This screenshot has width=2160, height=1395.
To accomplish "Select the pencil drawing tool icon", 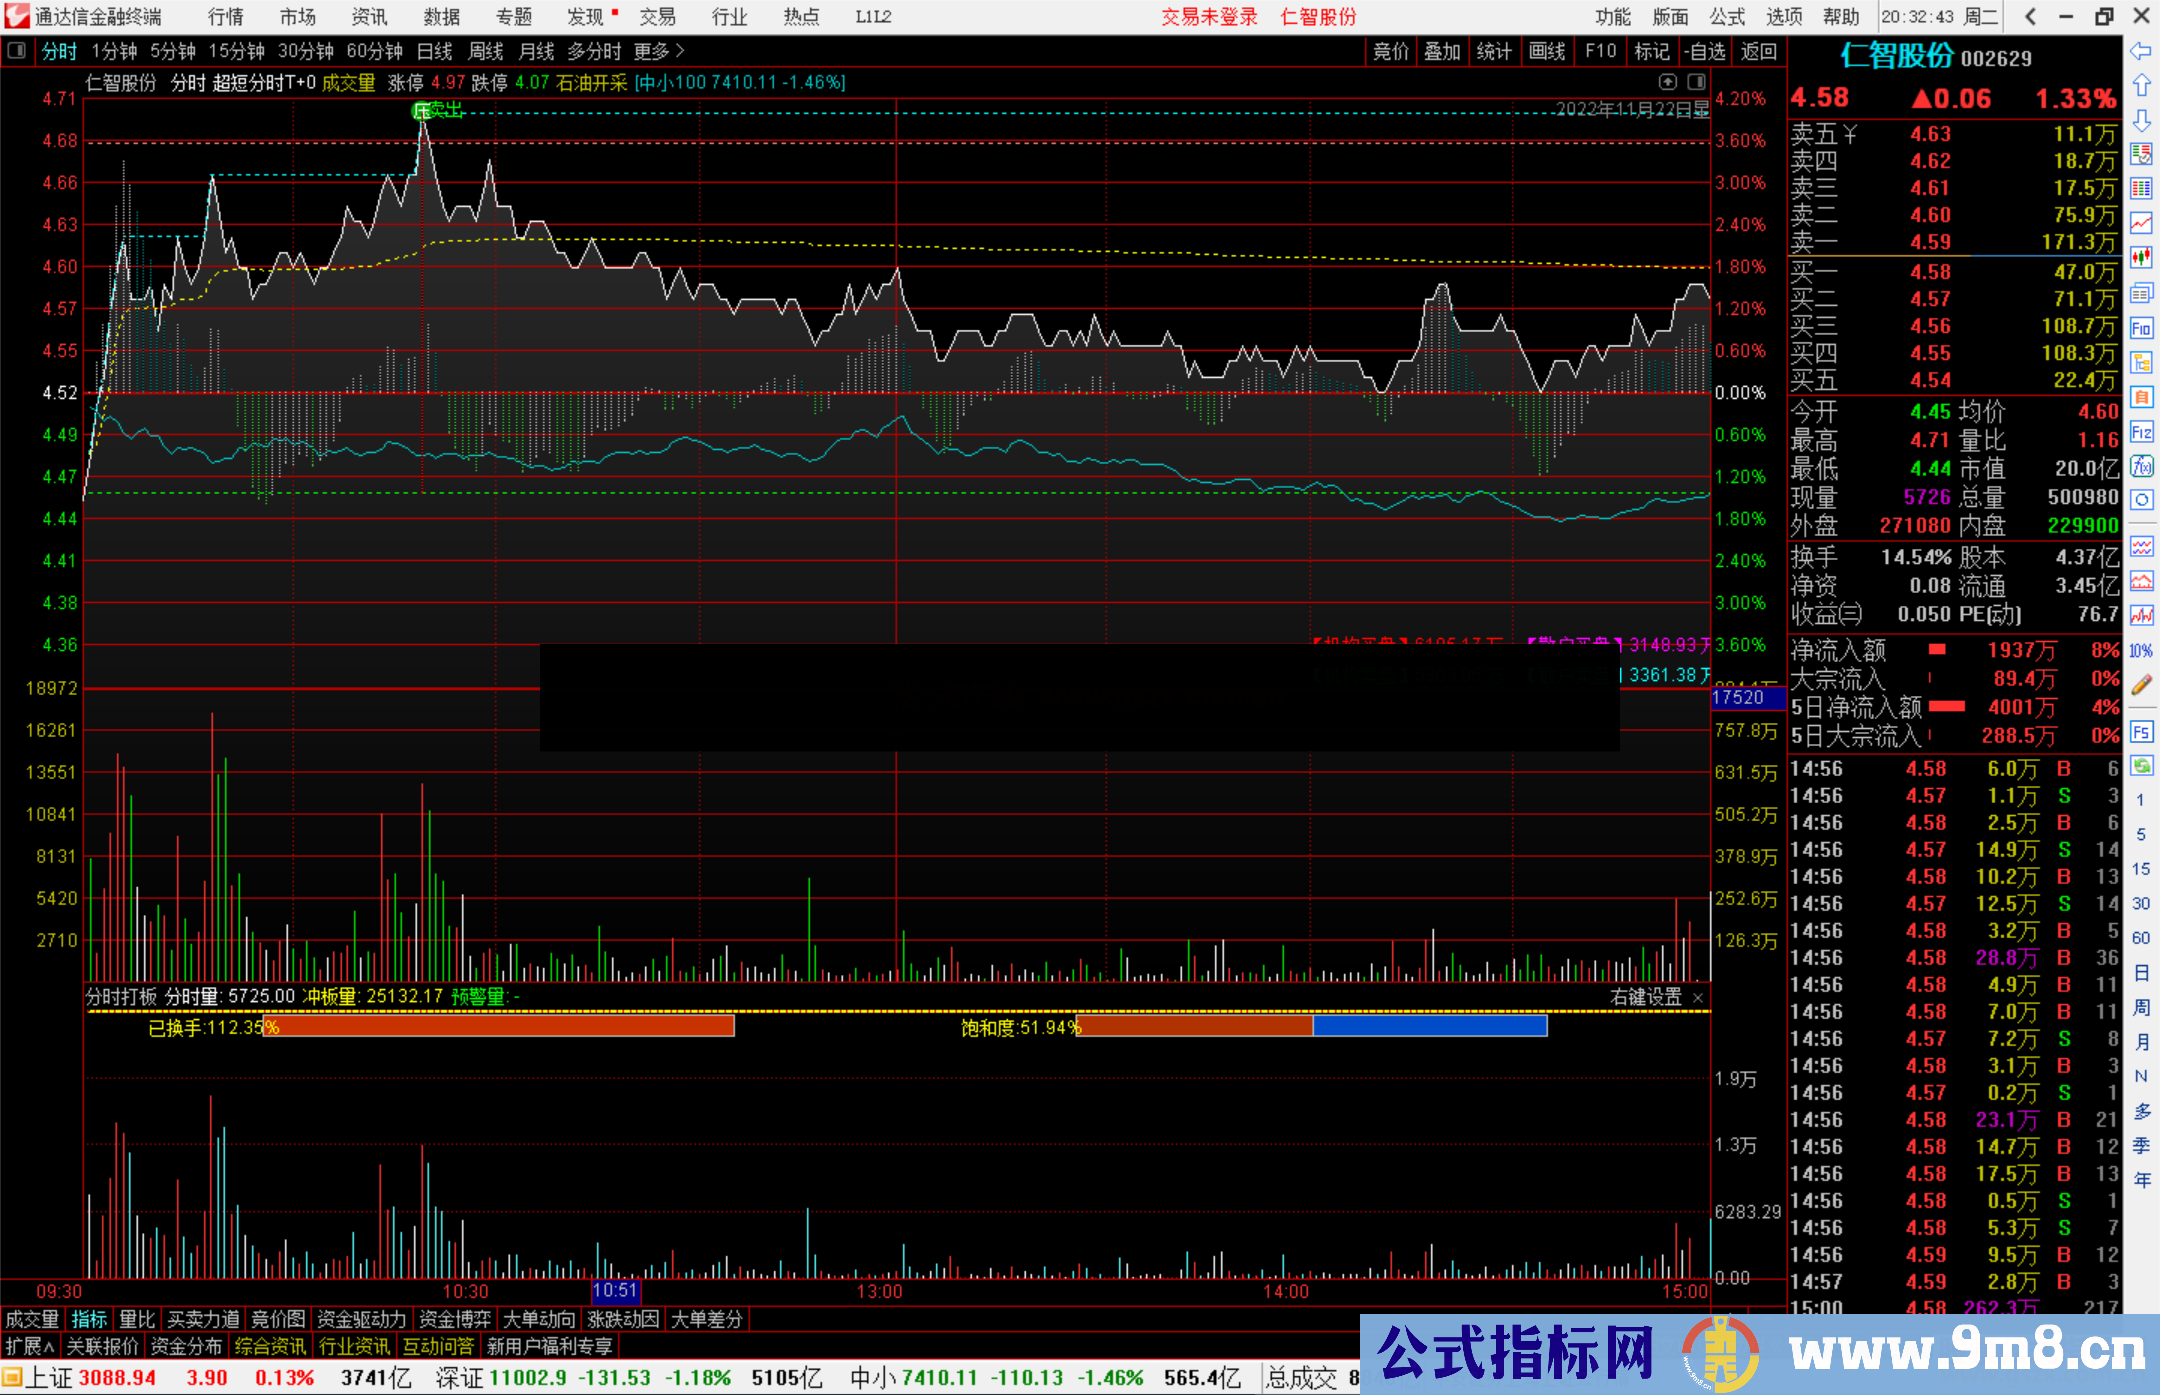I will click(2141, 685).
